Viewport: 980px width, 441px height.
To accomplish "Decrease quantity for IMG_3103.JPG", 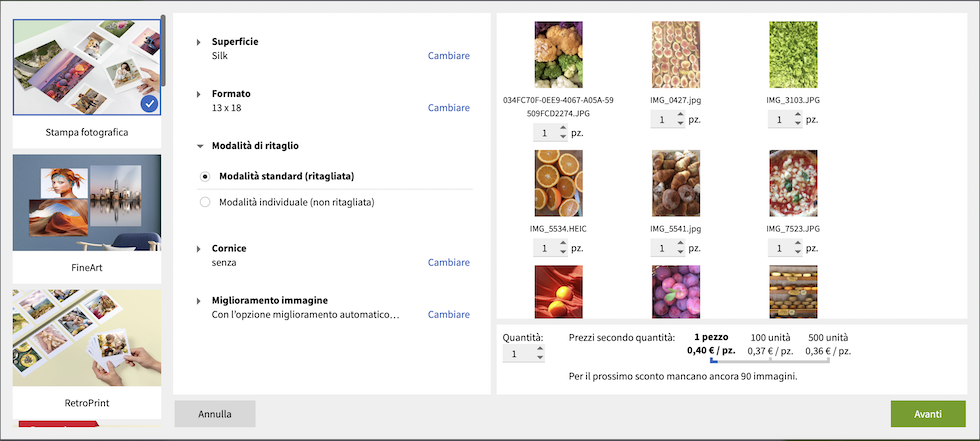I will [797, 124].
